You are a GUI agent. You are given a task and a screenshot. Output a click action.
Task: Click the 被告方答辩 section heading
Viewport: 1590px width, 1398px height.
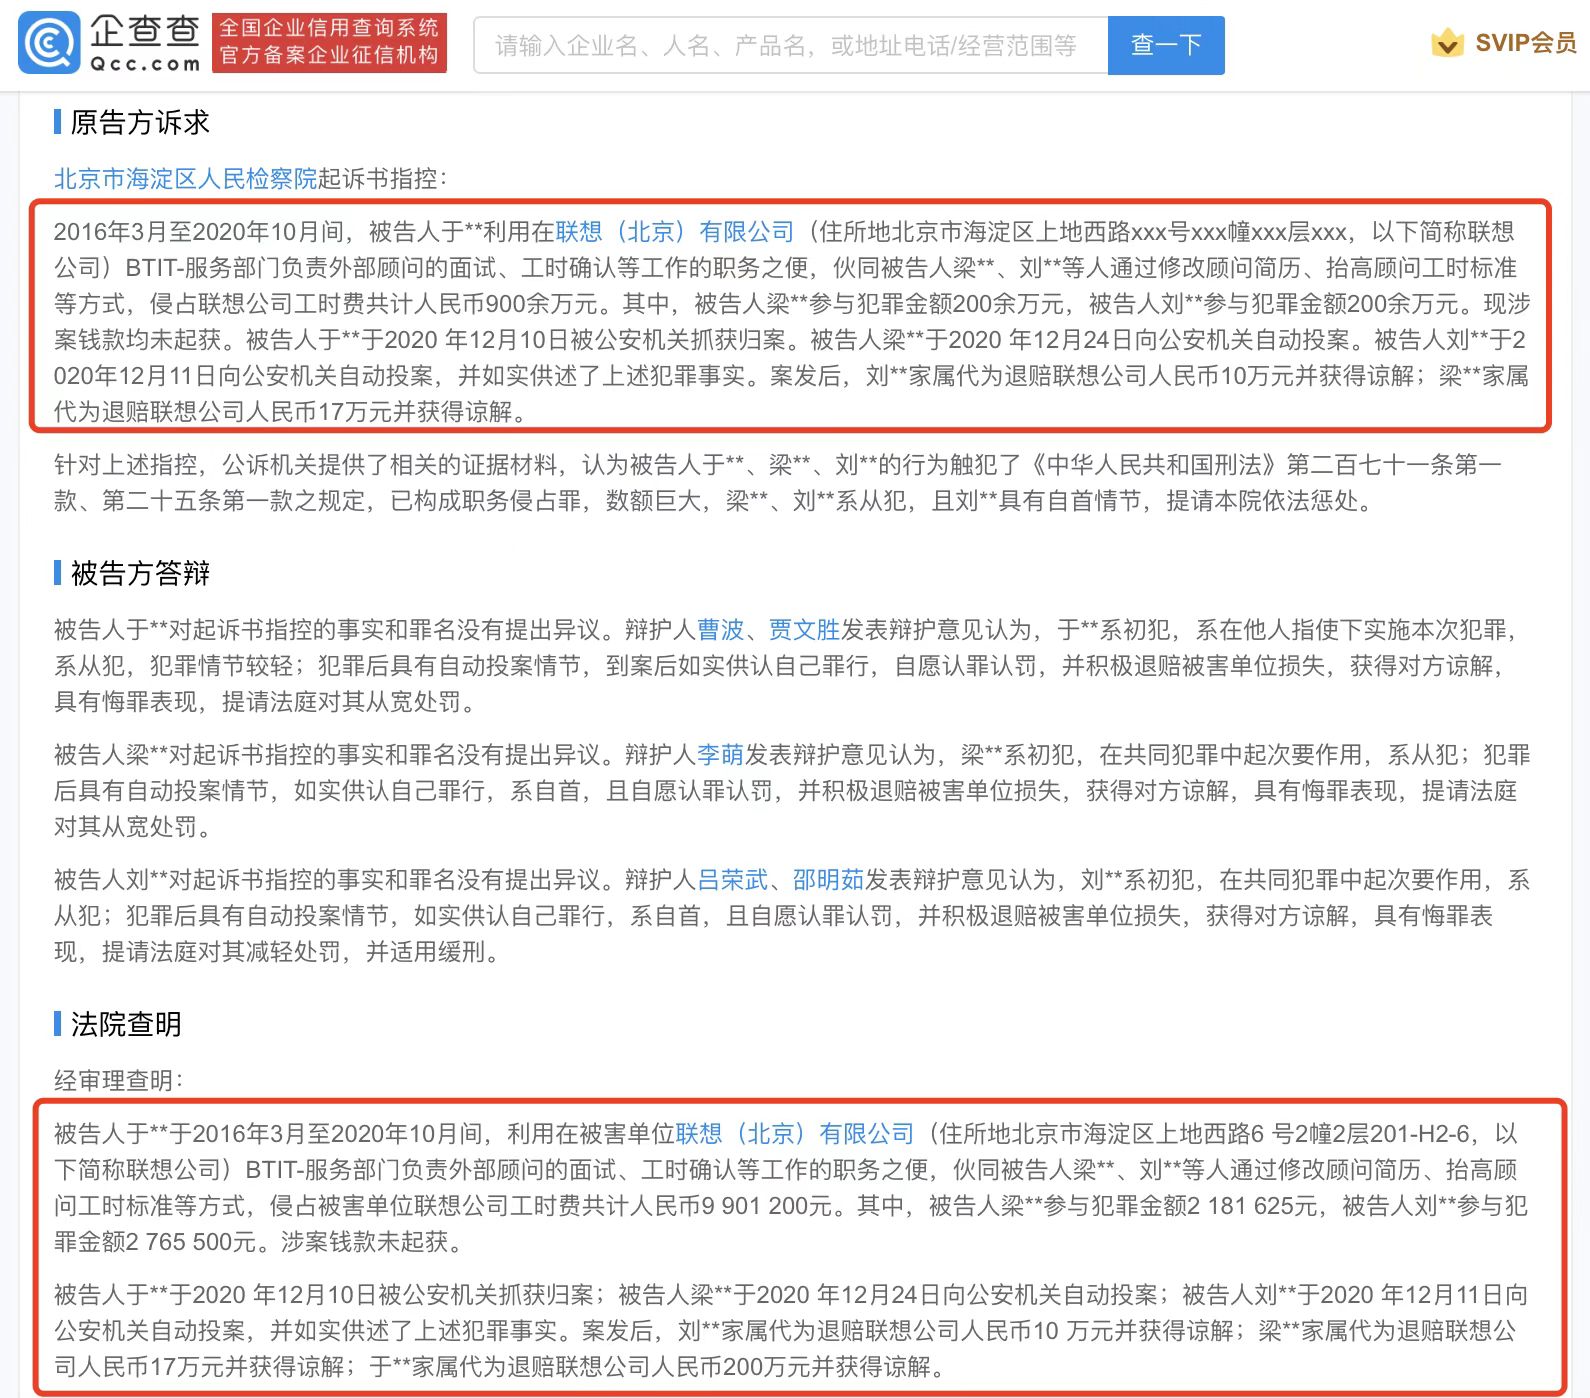pyautogui.click(x=140, y=573)
